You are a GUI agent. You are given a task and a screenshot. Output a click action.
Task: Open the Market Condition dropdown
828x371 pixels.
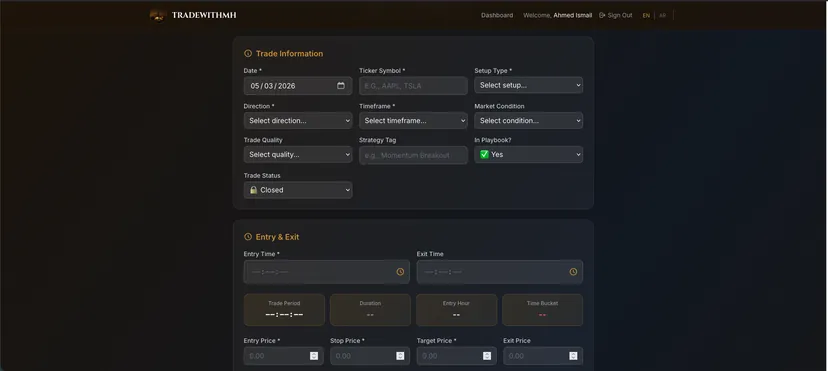pyautogui.click(x=529, y=120)
